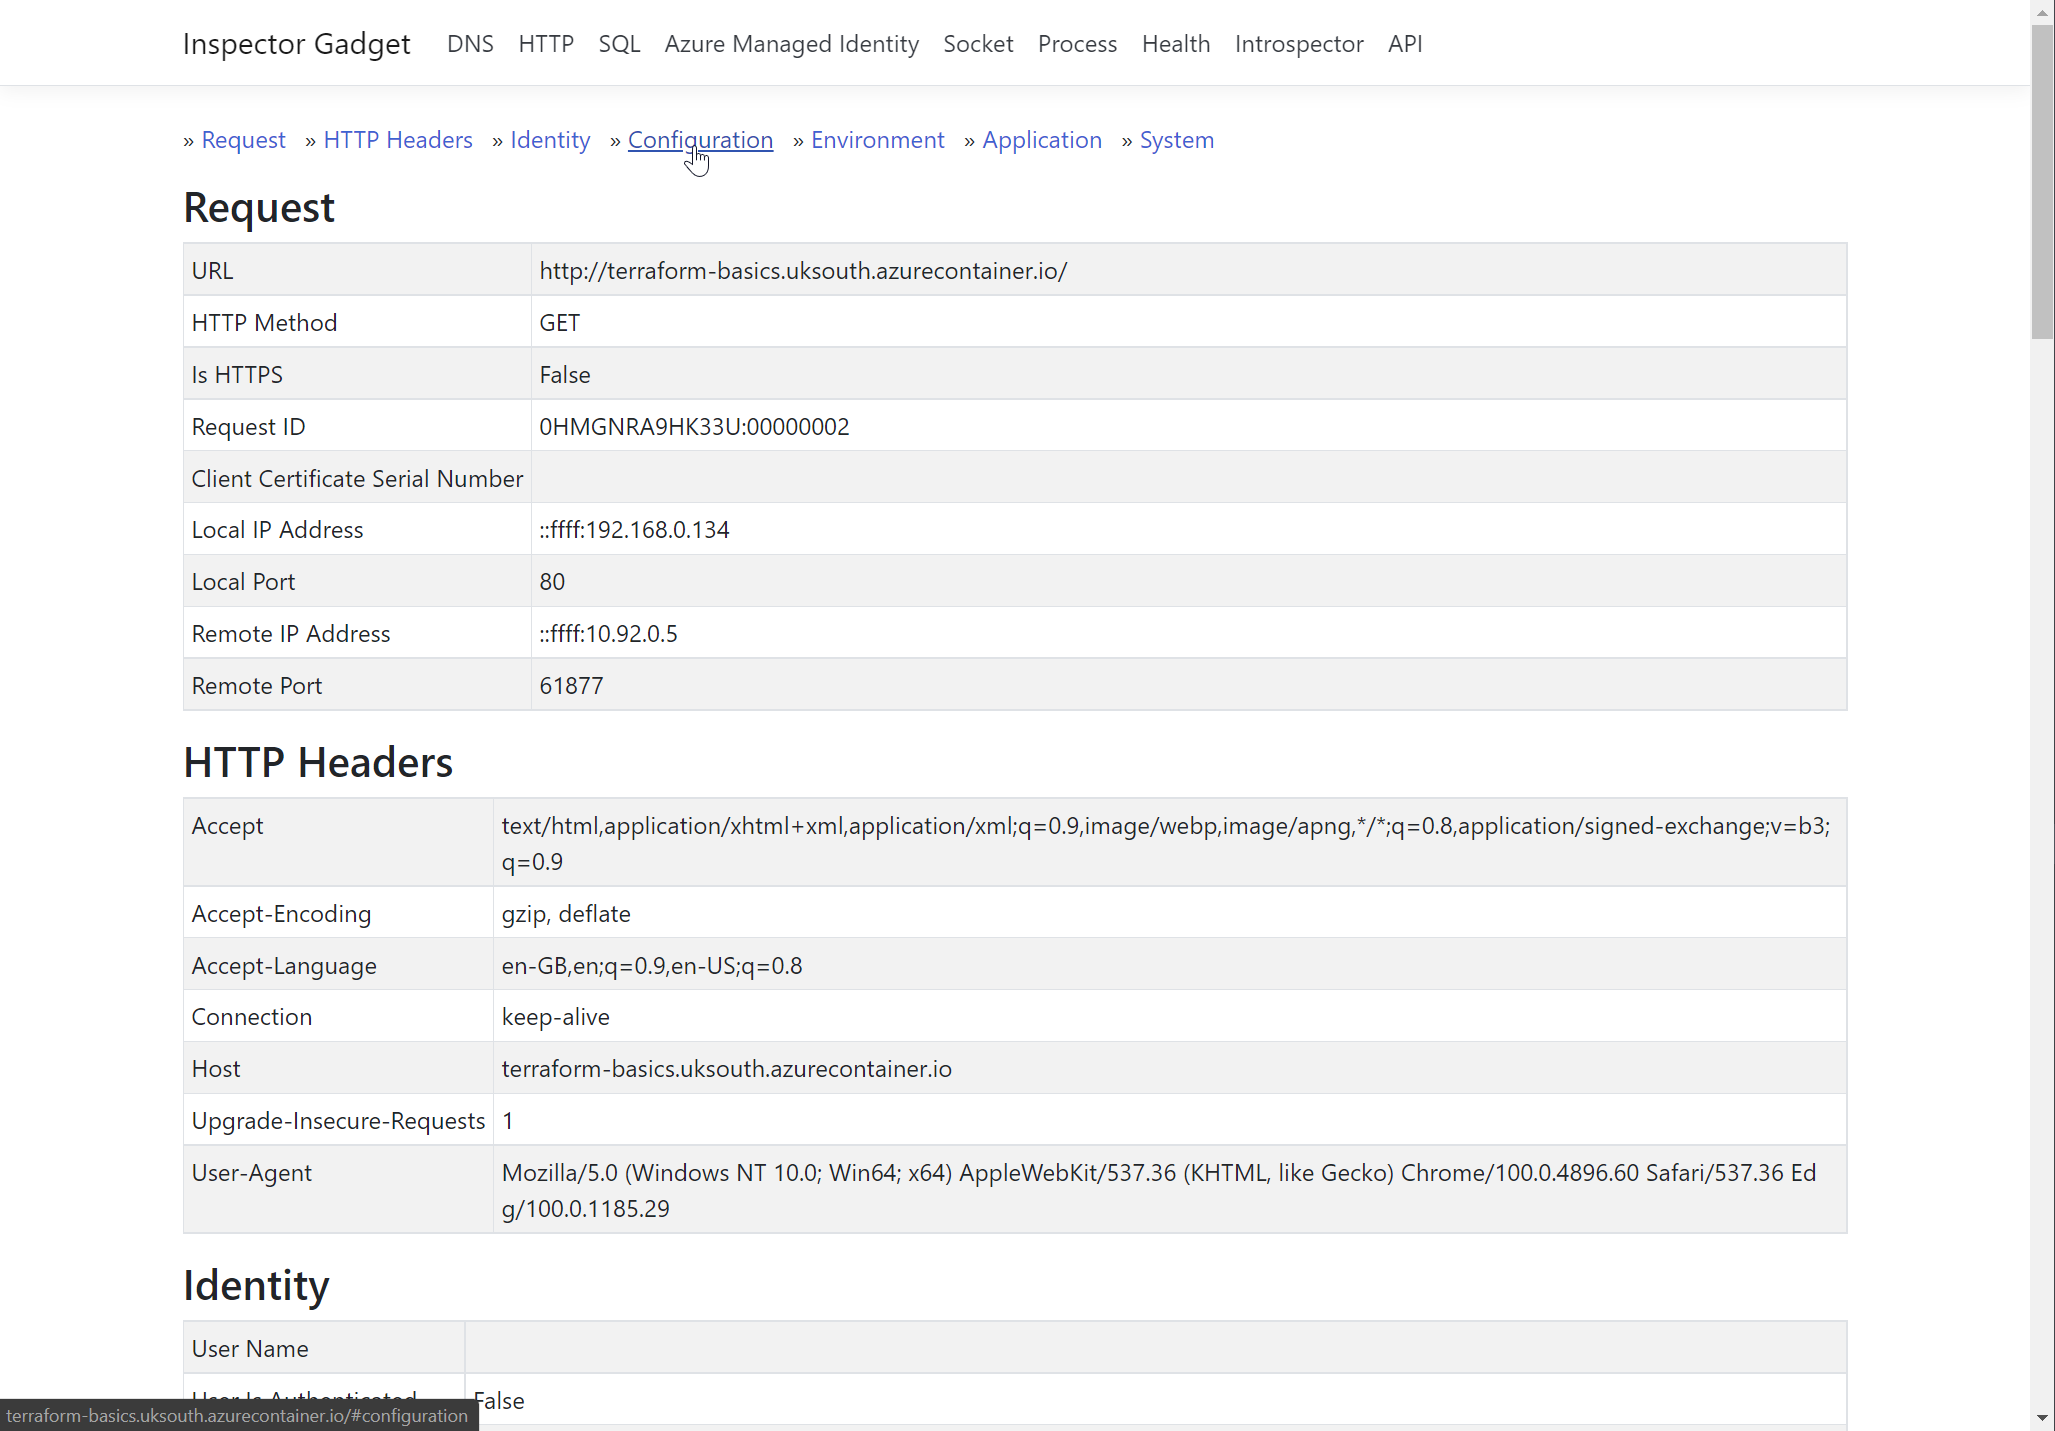This screenshot has height=1431, width=2055.
Task: Jump to the System section
Action: pyautogui.click(x=1176, y=140)
